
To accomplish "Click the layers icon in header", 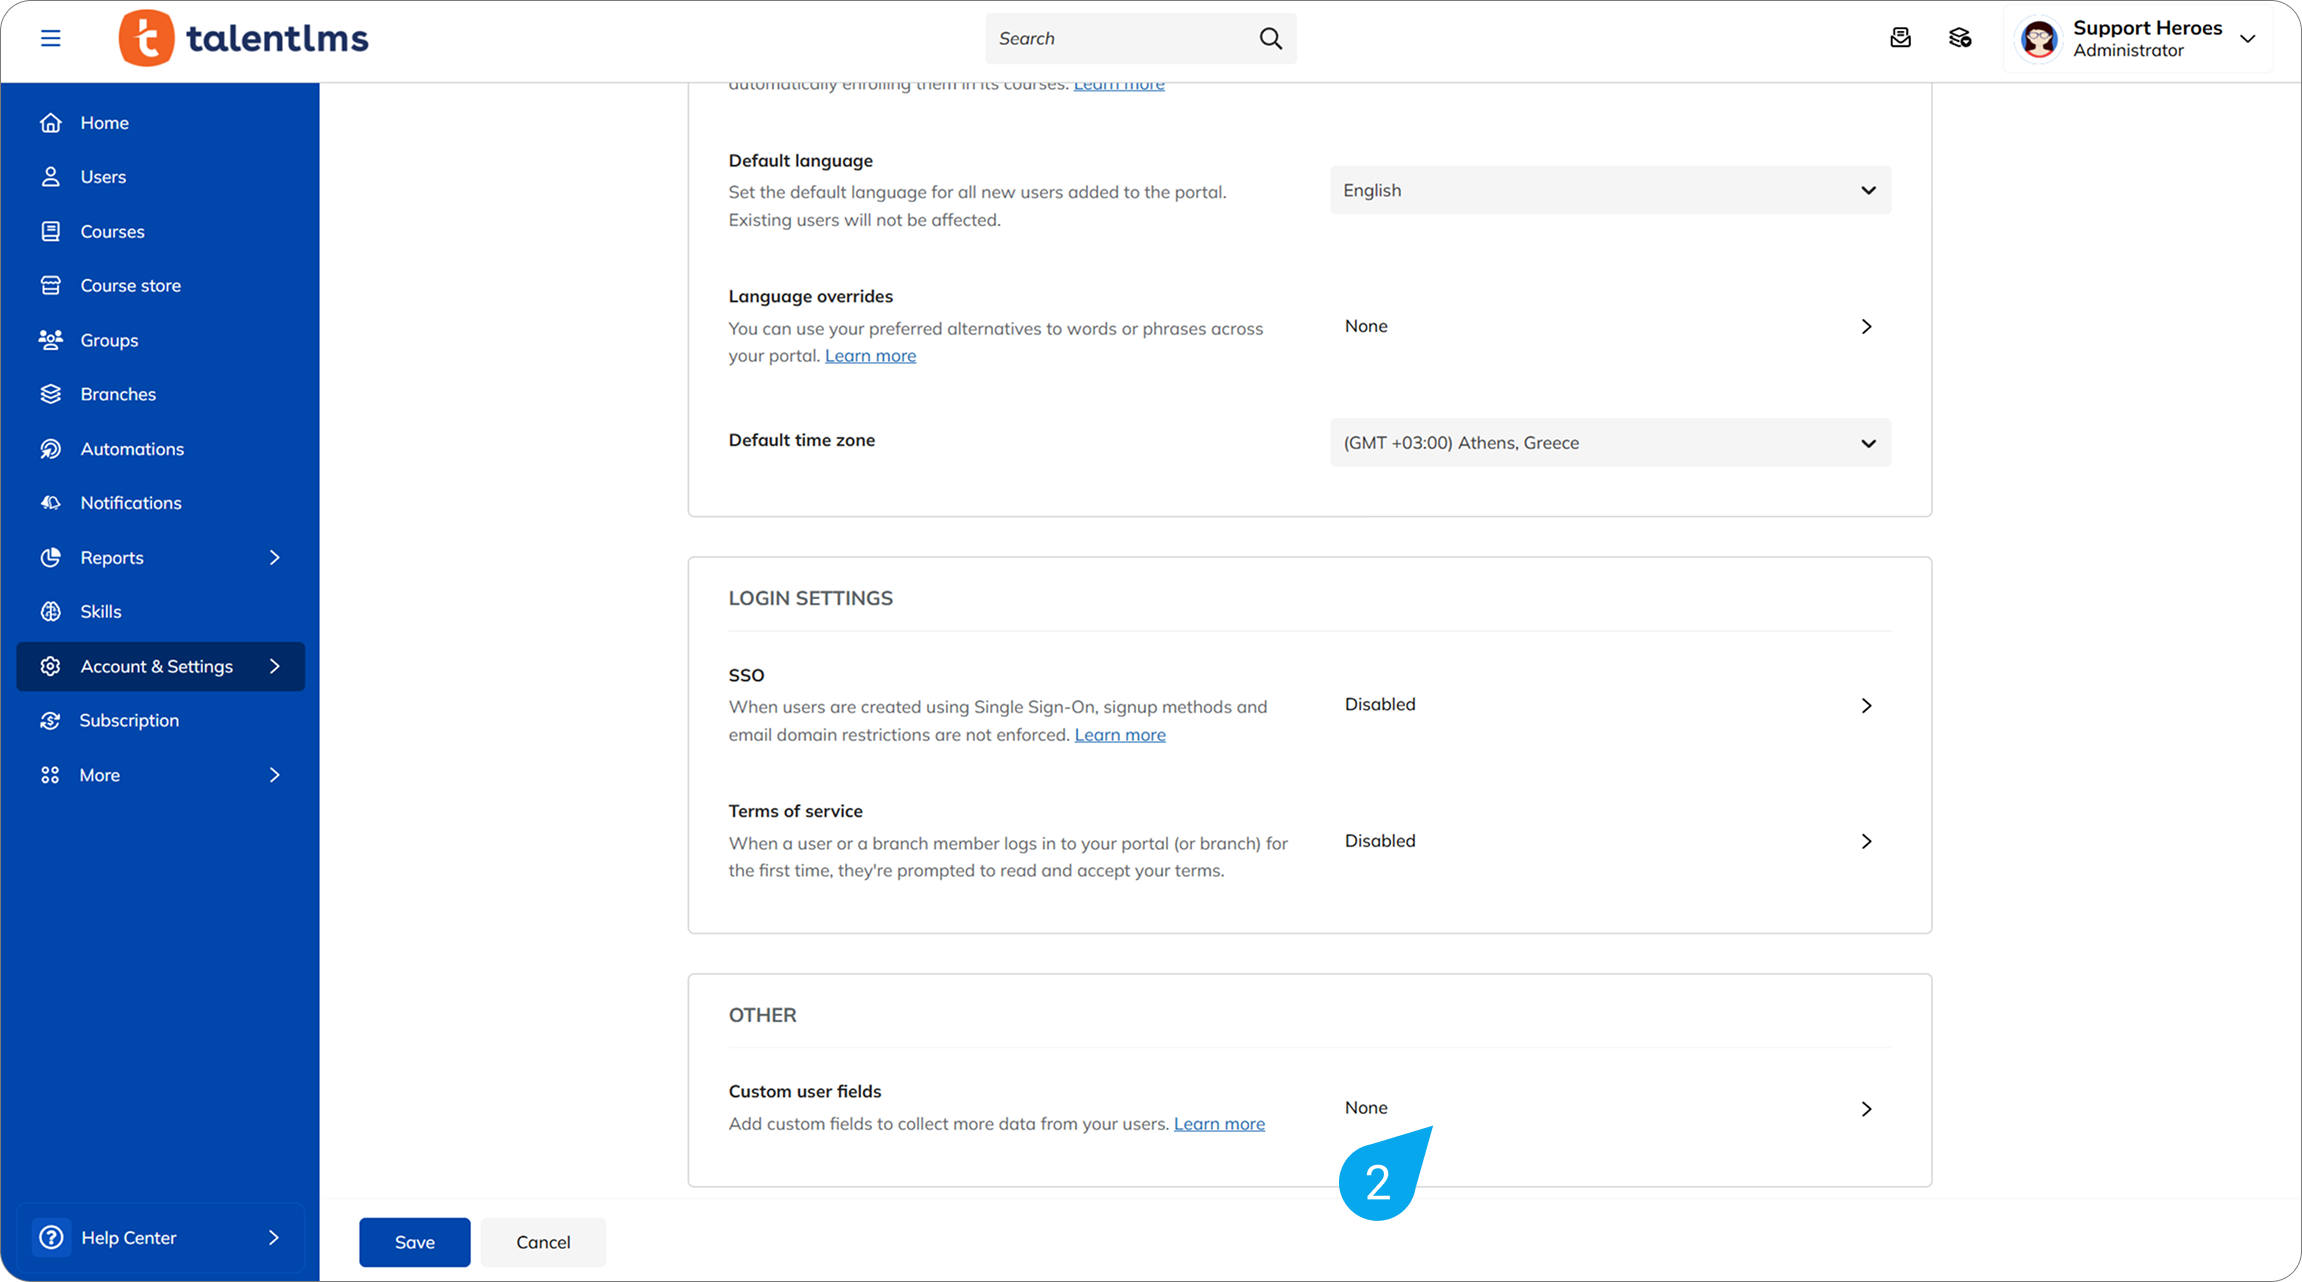I will click(x=1960, y=38).
